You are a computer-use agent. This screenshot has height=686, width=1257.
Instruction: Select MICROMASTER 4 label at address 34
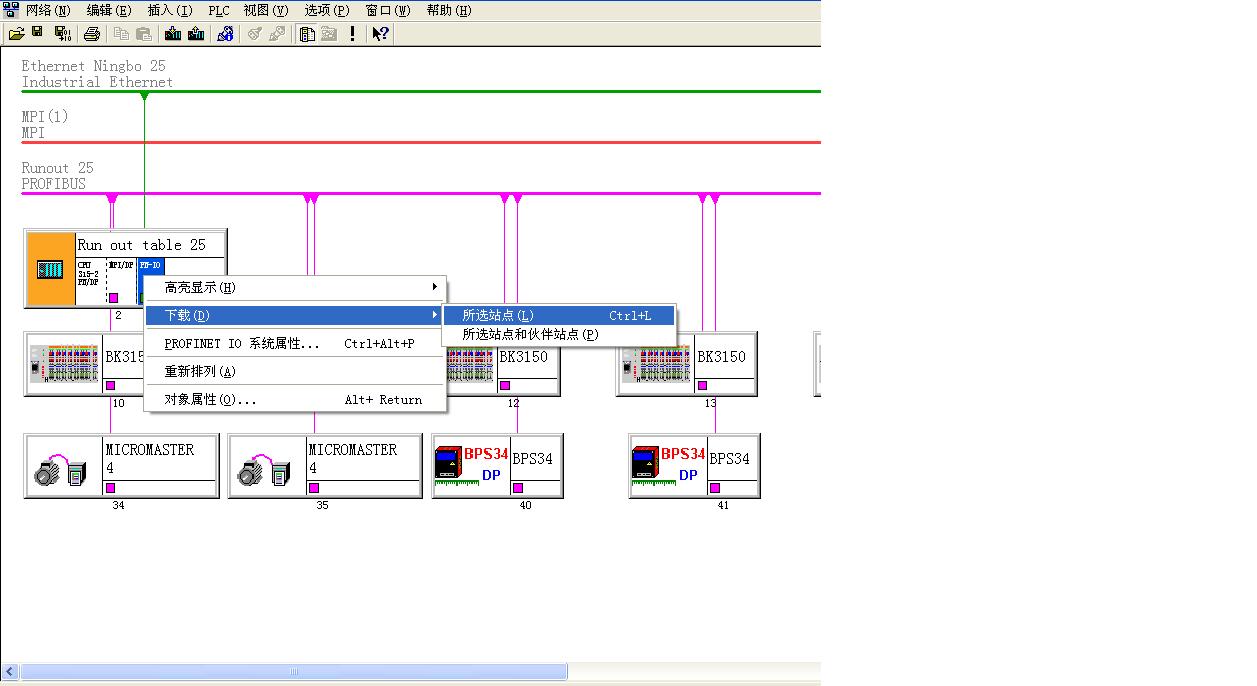[x=150, y=458]
